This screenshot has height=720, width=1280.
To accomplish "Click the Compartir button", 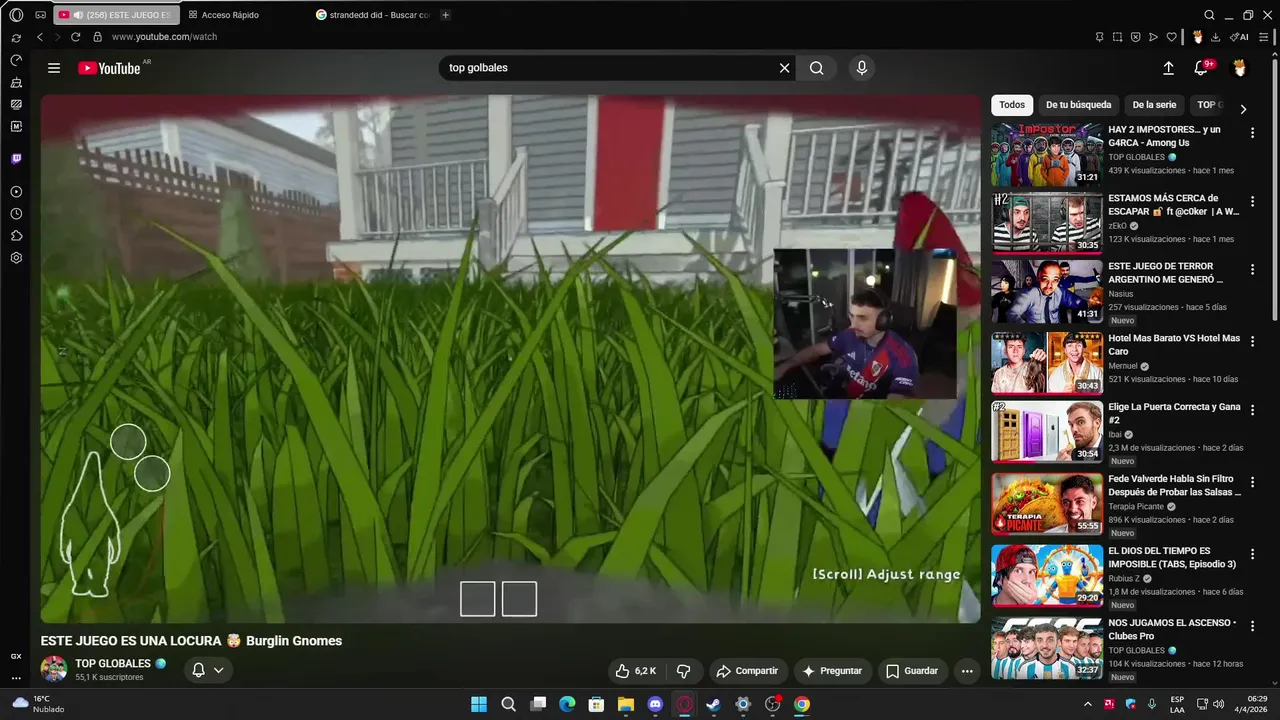I will coord(747,671).
